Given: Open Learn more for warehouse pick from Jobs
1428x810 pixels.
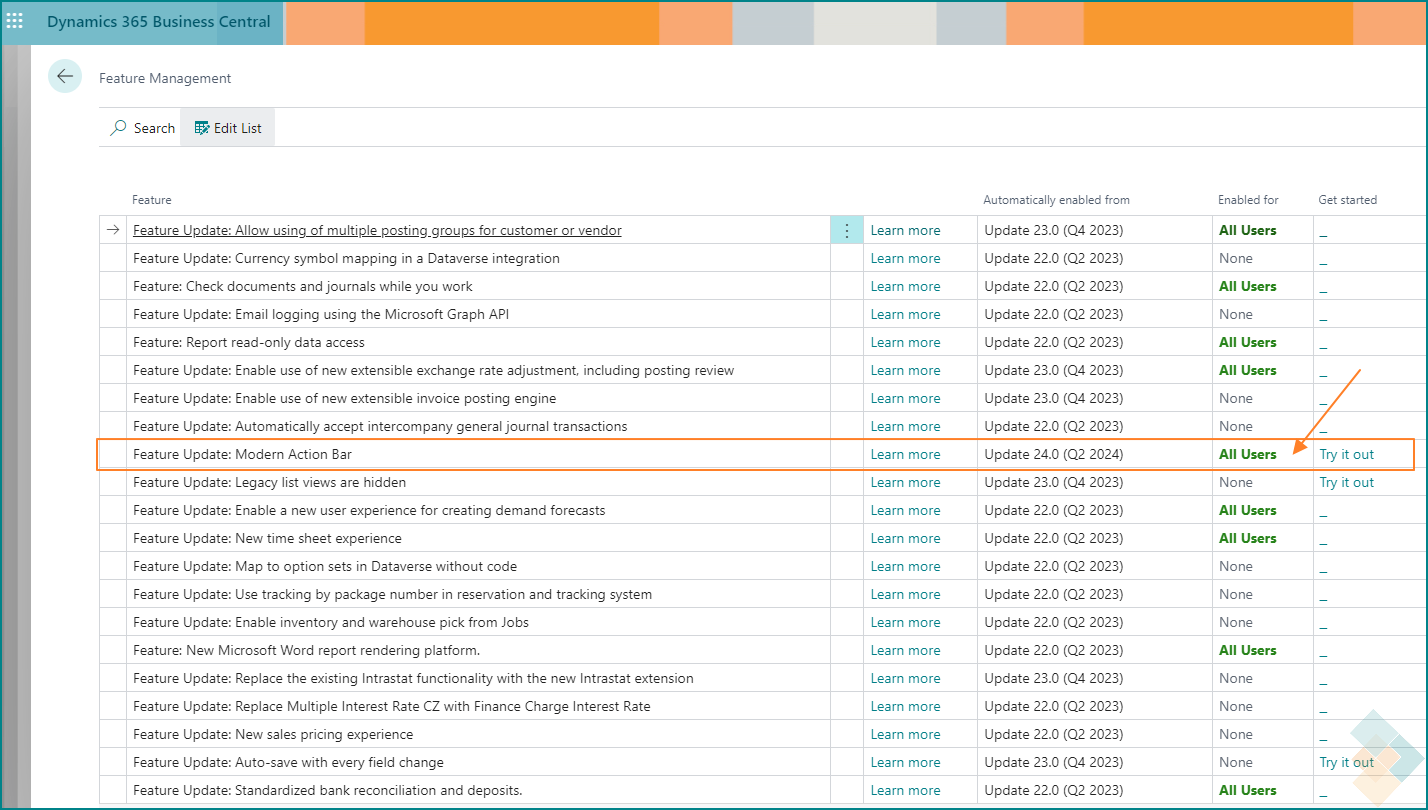Looking at the screenshot, I should click(x=905, y=622).
